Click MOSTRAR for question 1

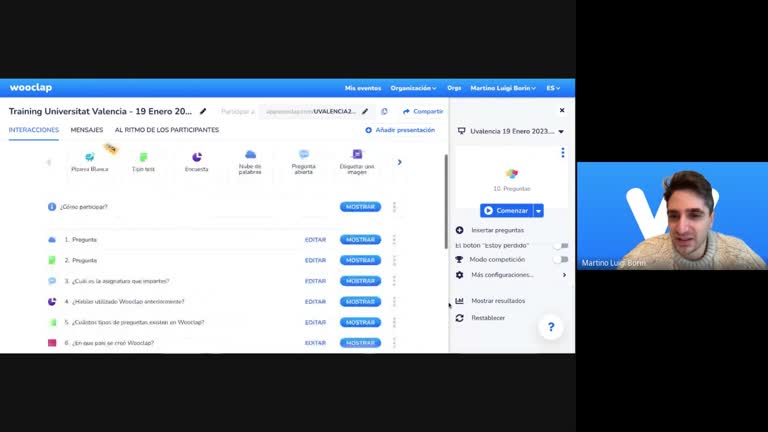point(360,240)
